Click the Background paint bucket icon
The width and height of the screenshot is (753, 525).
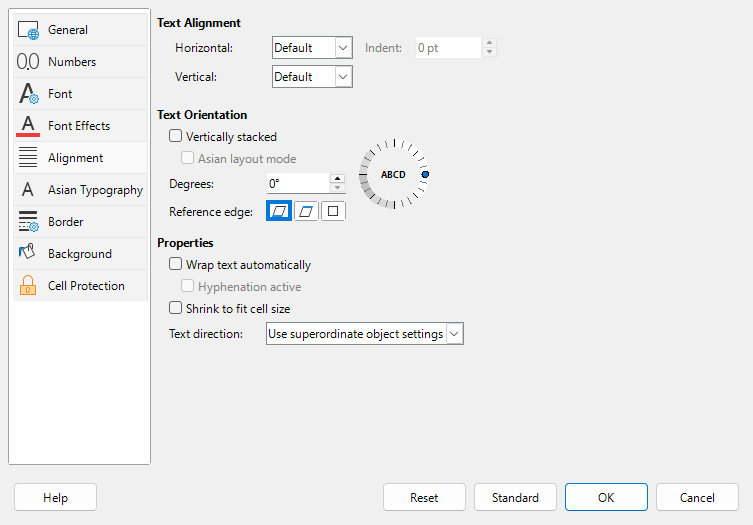(27, 252)
